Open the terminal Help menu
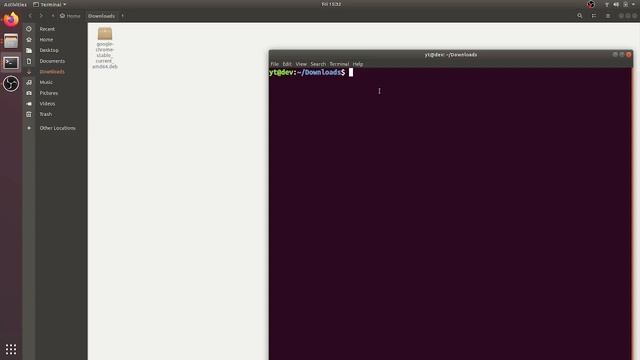Screen dimensions: 640x360 click(x=358, y=64)
